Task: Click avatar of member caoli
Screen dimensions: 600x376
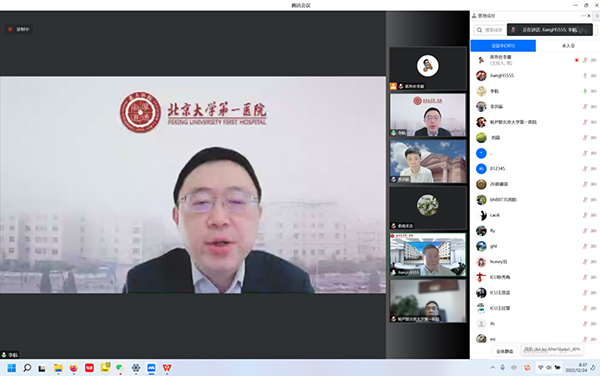Action: pos(481,215)
